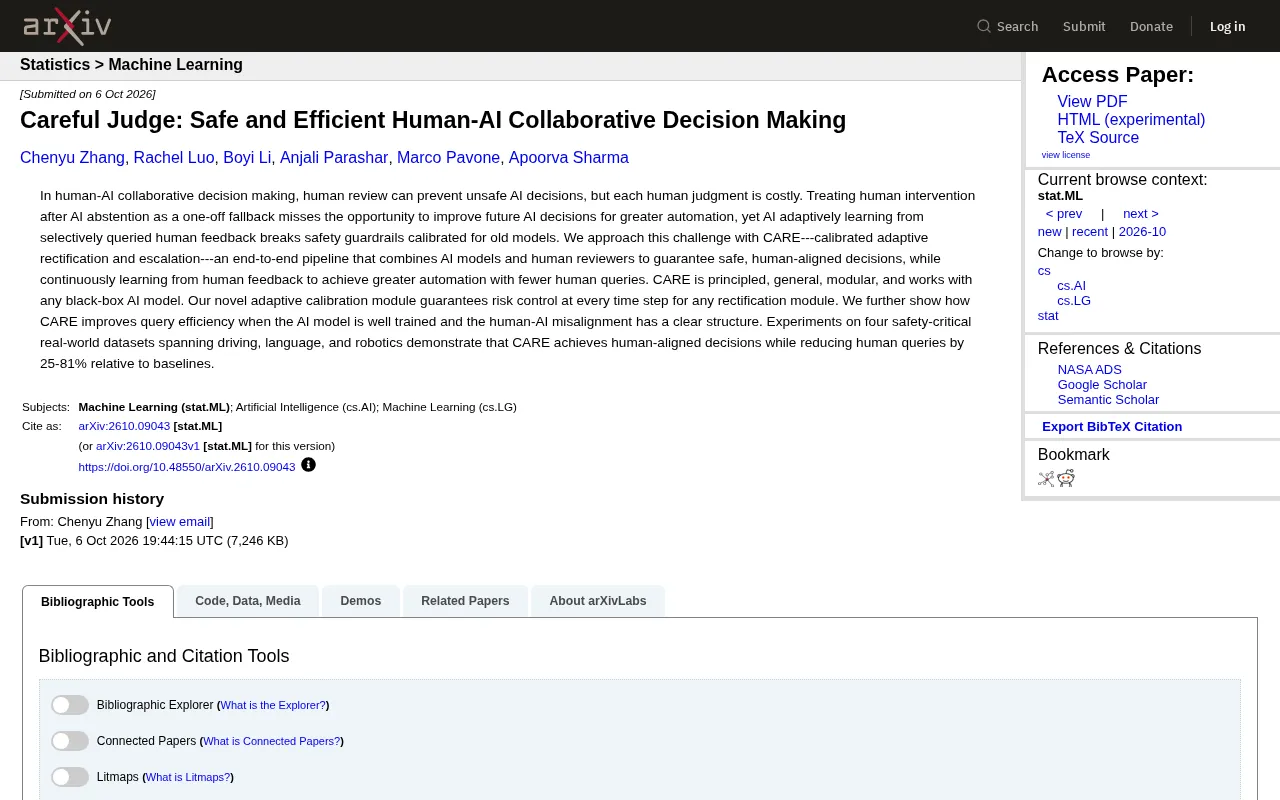Enable the Bibliographic Explorer toggle
The image size is (1280, 800).
pyautogui.click(x=70, y=705)
